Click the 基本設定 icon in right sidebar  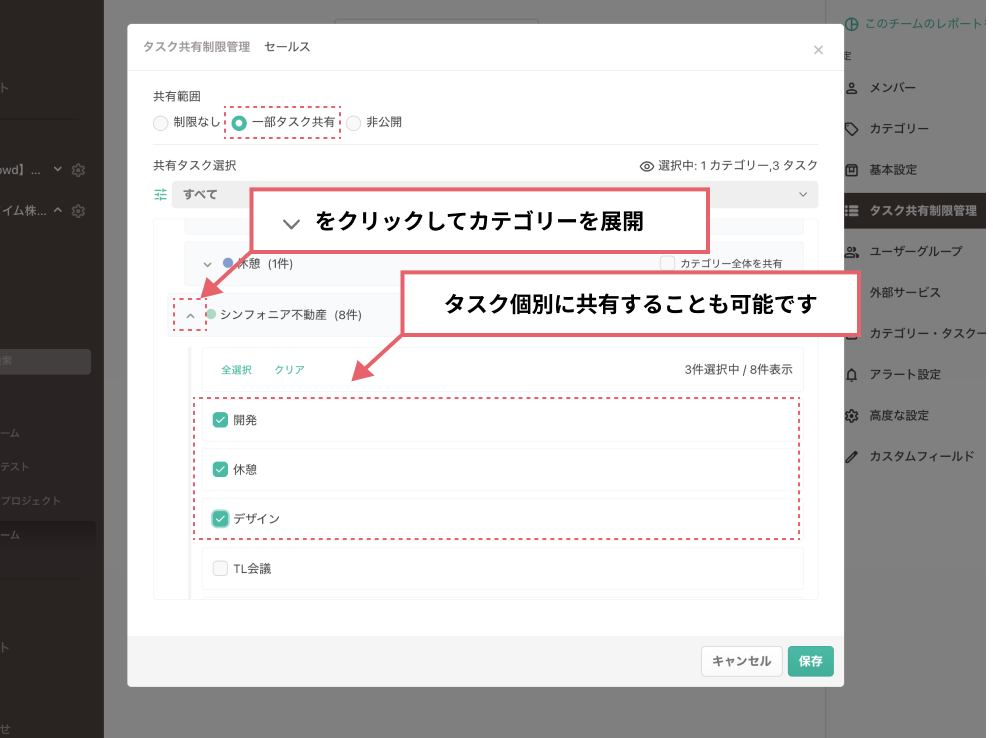[852, 170]
